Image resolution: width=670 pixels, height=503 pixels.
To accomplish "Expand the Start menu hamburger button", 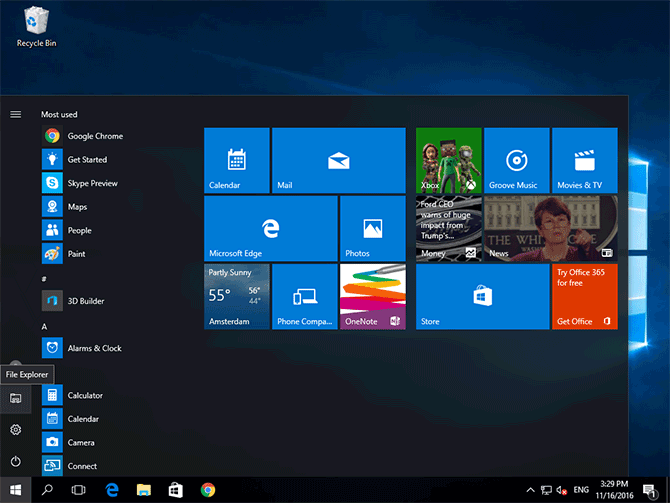I will click(x=16, y=115).
